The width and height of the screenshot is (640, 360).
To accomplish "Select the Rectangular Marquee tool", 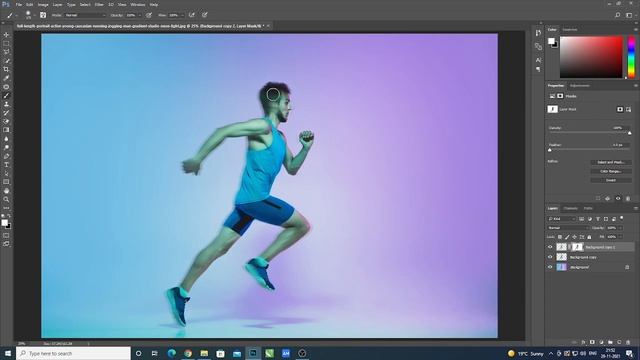I will pos(6,43).
